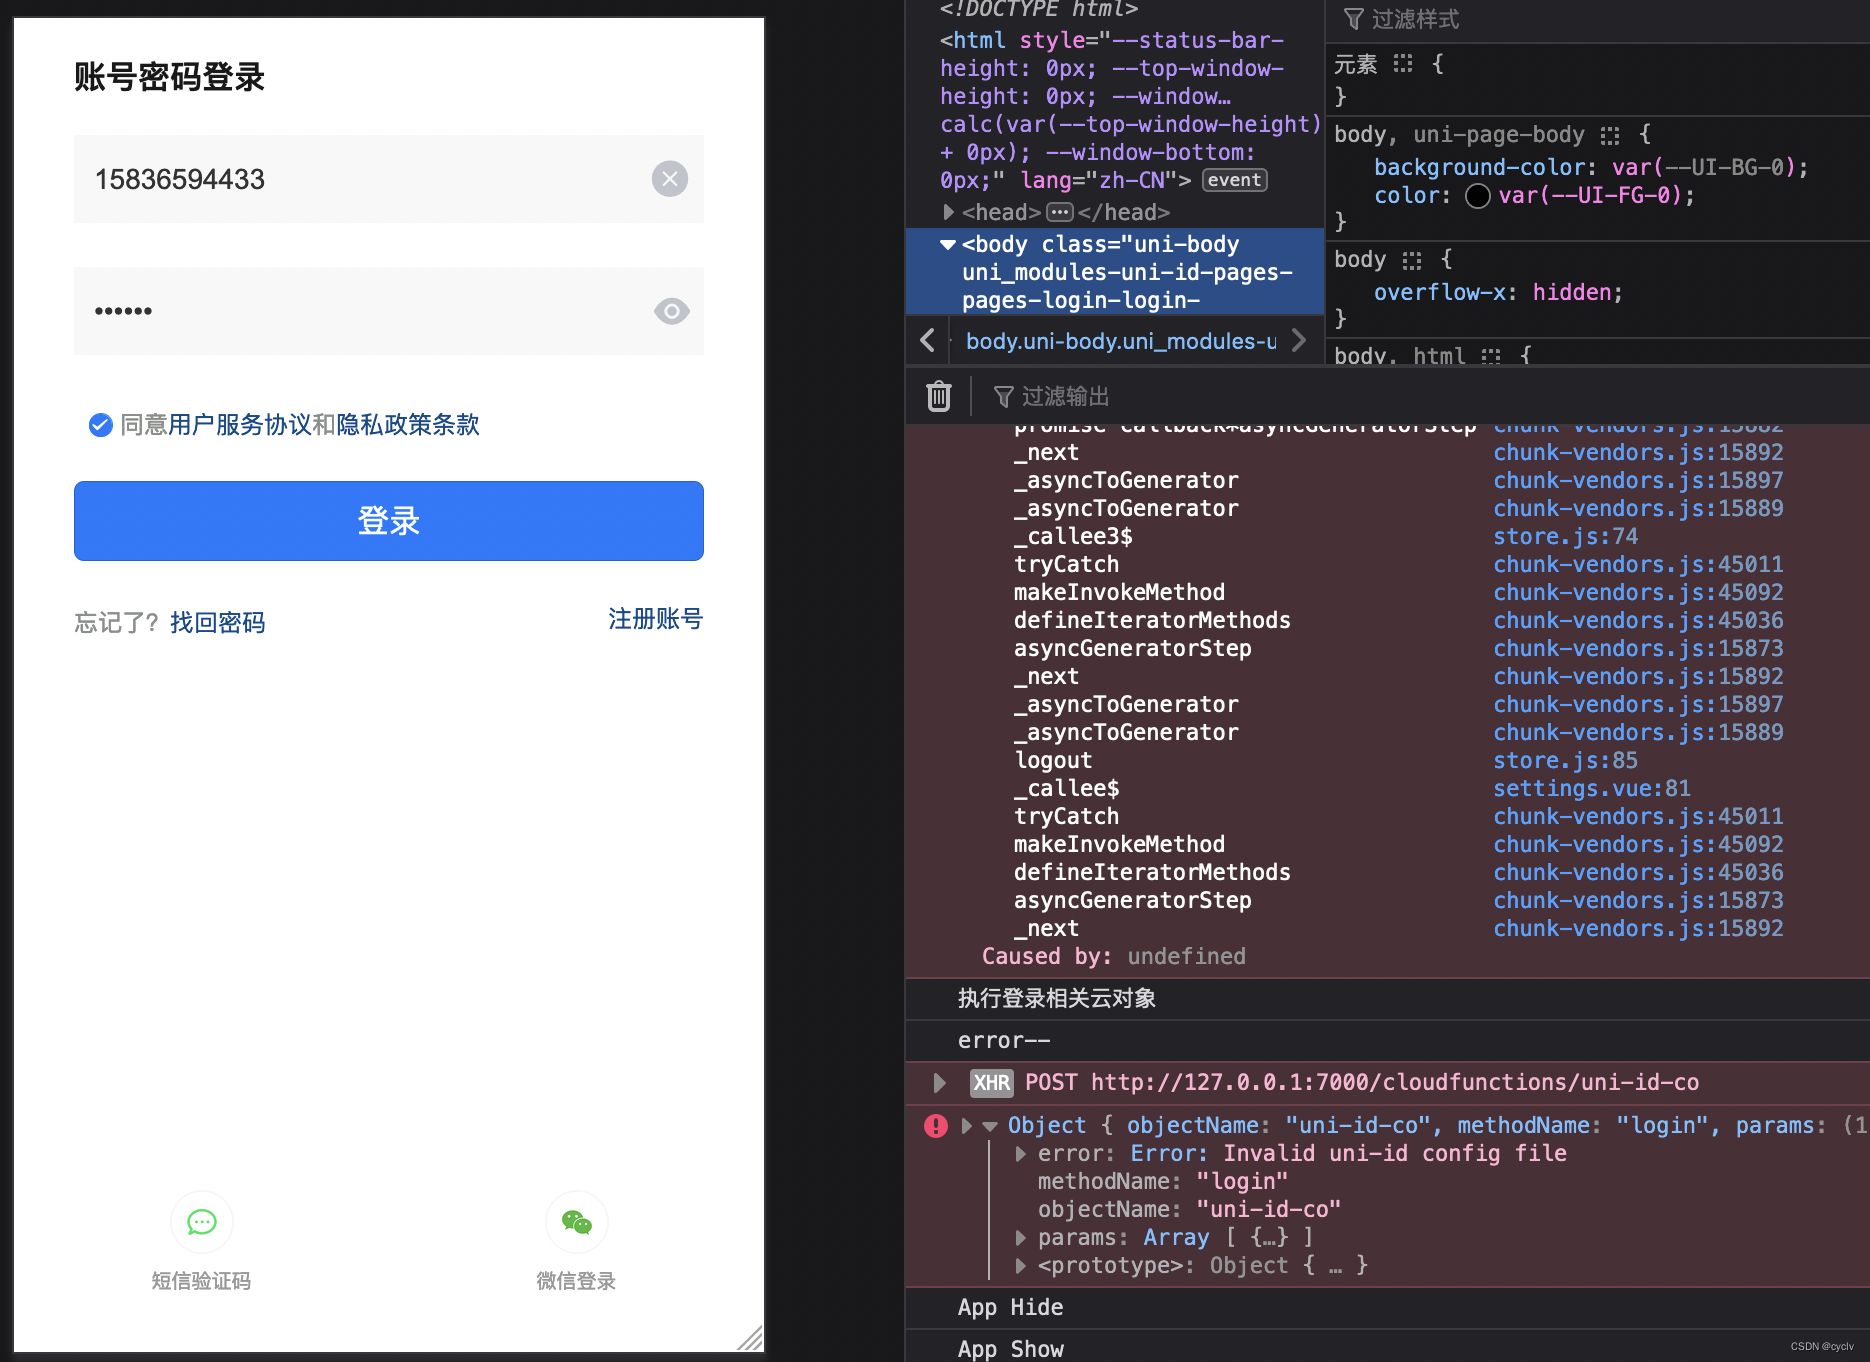This screenshot has width=1870, height=1362.
Task: Go to previous breadcrumb with left arrow
Action: (x=928, y=340)
